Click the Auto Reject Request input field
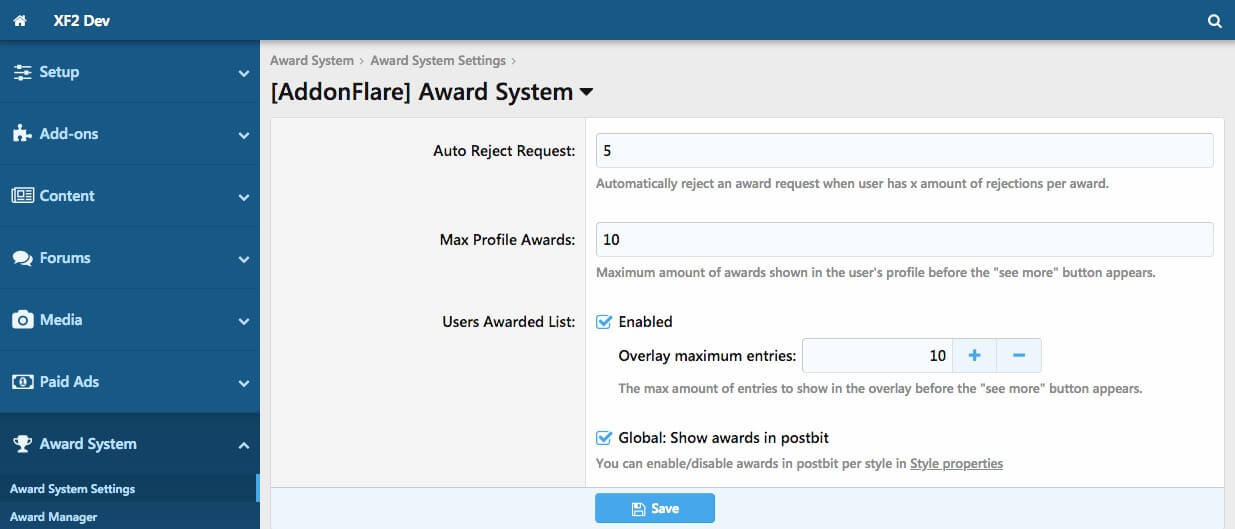This screenshot has width=1235, height=529. click(904, 150)
